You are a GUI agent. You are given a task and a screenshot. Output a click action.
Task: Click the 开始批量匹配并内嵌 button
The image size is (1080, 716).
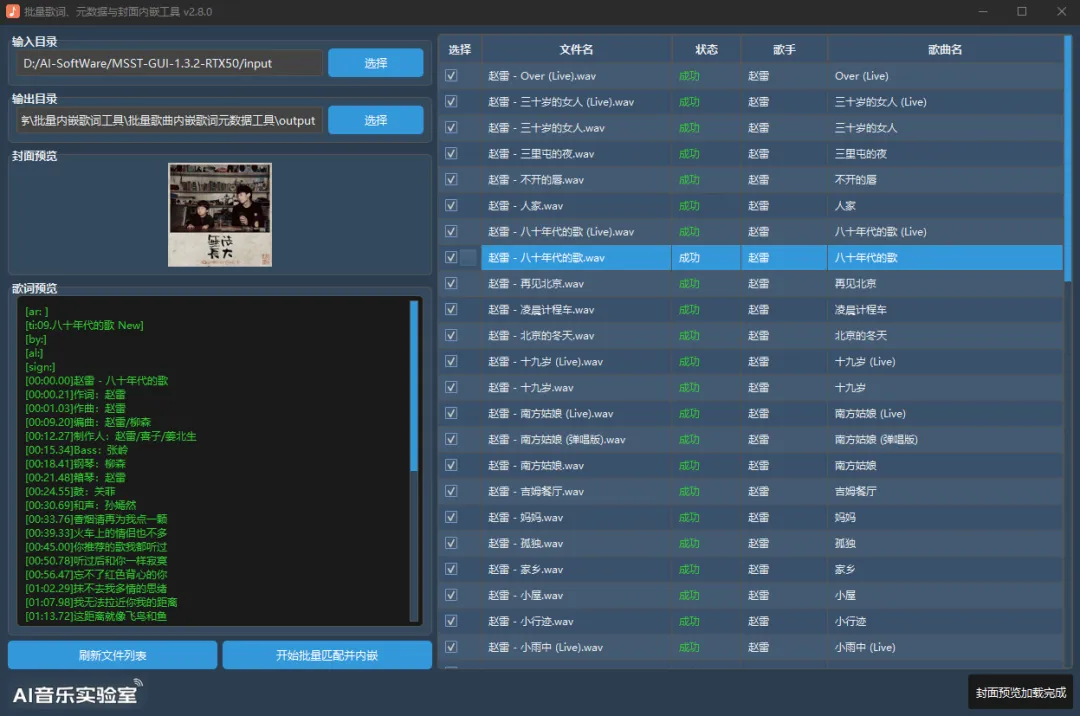pyautogui.click(x=327, y=654)
